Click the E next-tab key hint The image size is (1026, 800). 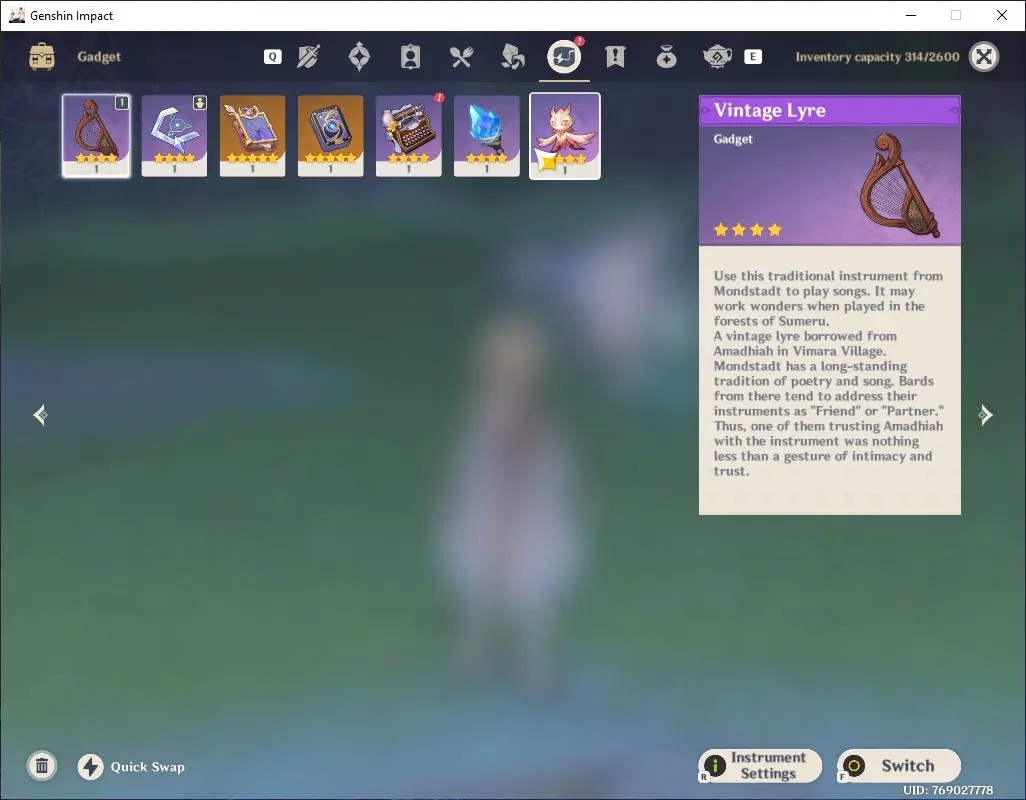coord(752,57)
